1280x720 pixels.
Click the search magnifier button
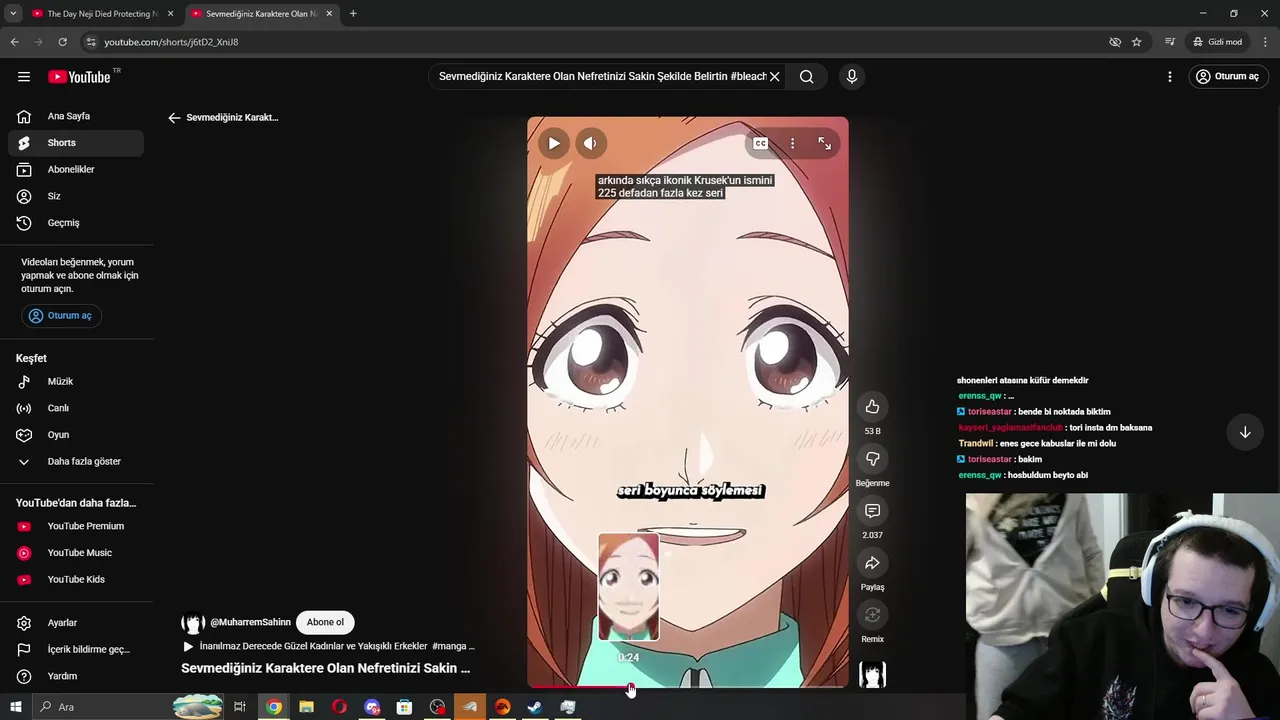806,77
